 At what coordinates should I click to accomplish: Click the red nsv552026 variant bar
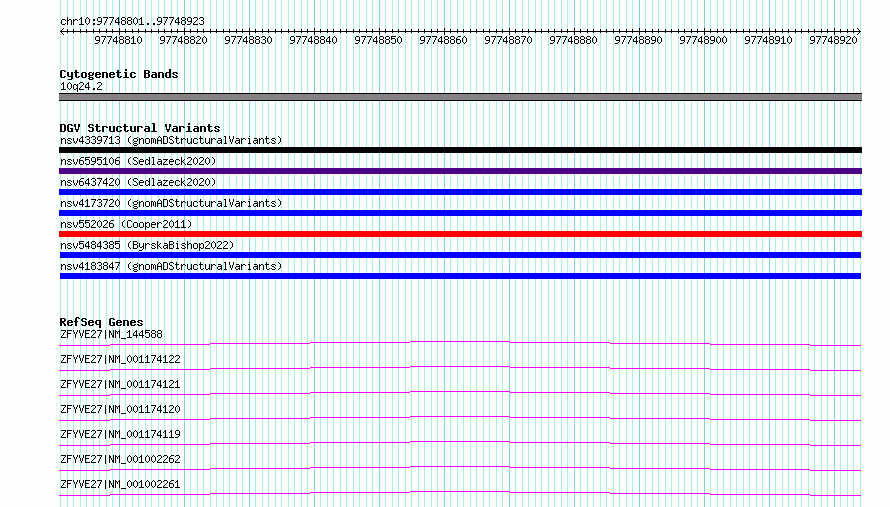click(x=460, y=234)
